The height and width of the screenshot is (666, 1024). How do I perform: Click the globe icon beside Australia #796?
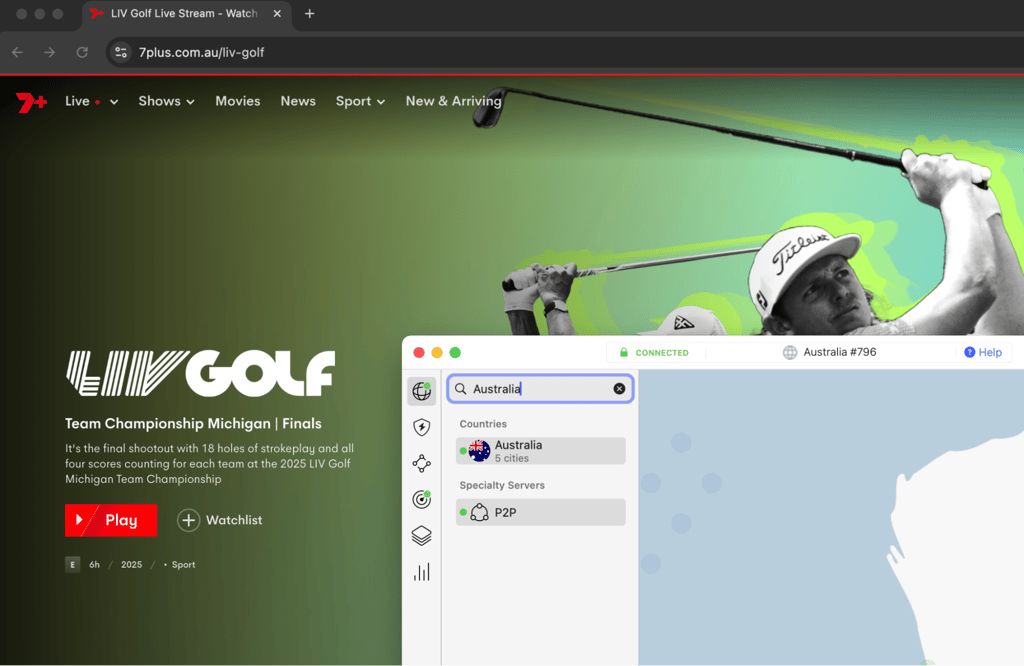coord(790,353)
